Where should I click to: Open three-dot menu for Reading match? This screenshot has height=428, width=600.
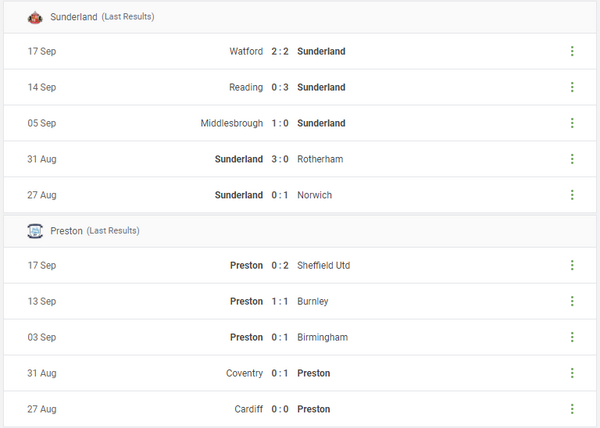pyautogui.click(x=572, y=87)
